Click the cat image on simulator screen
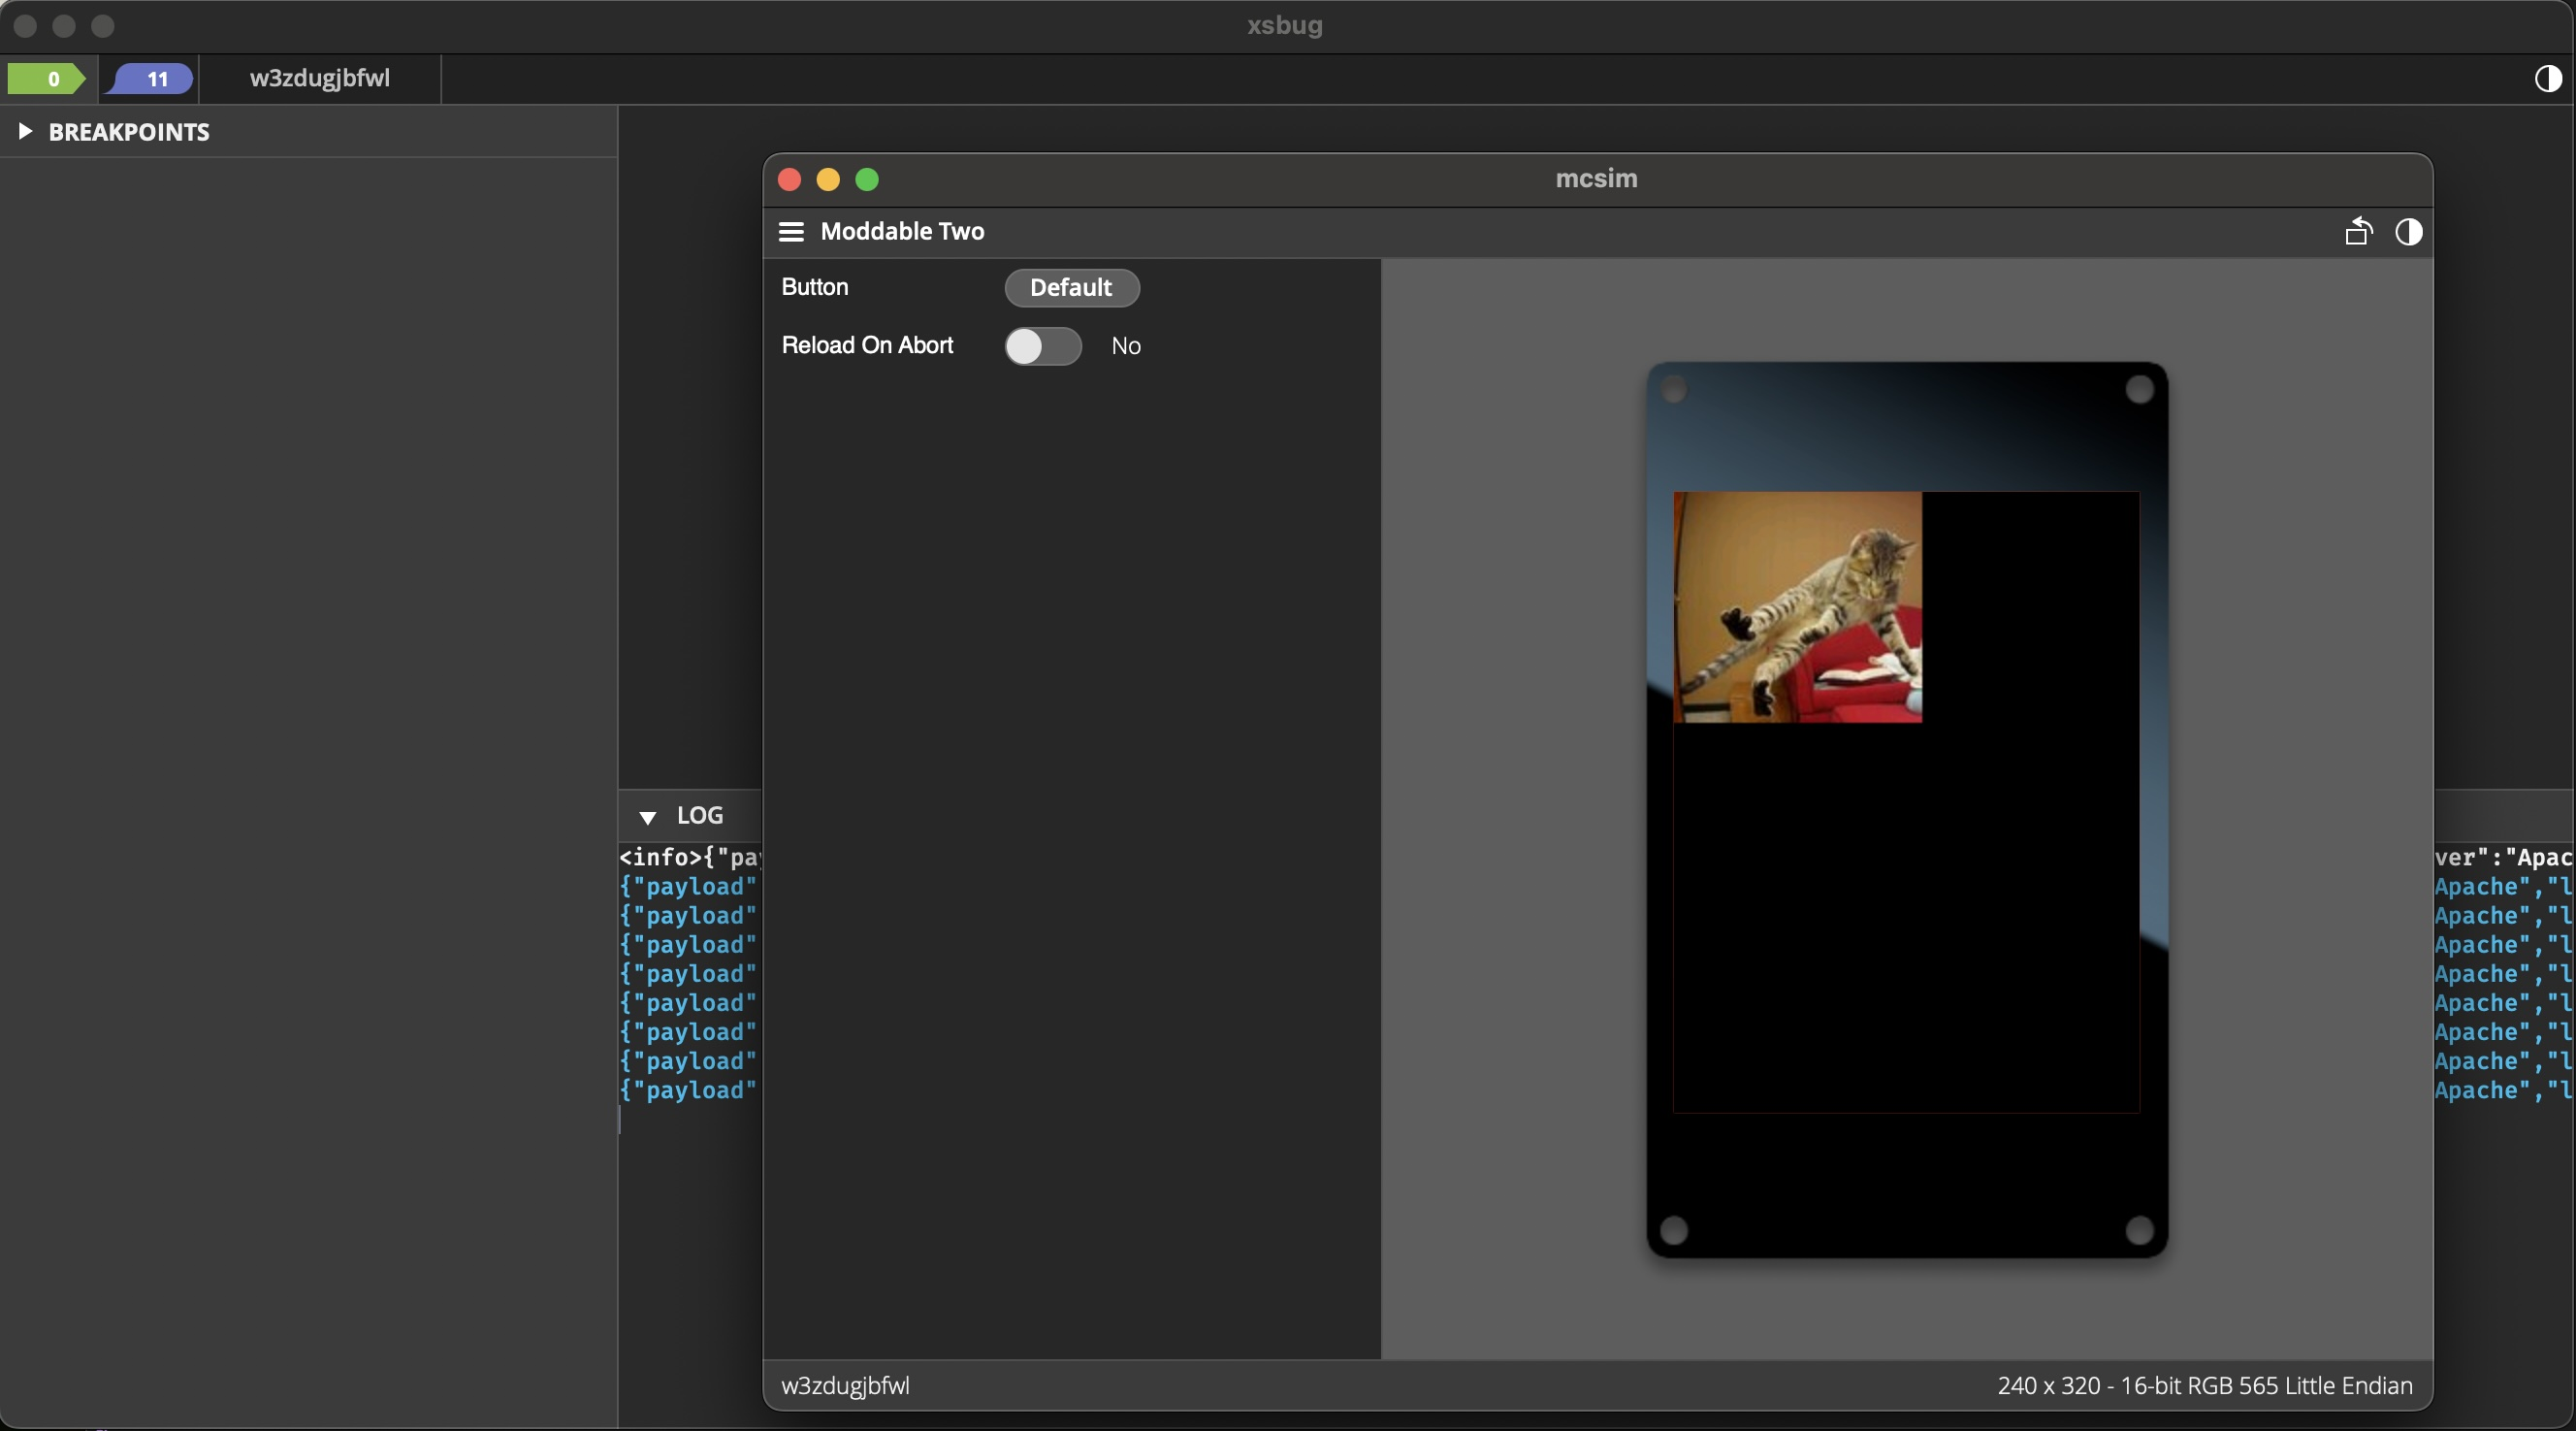Image resolution: width=2576 pixels, height=1431 pixels. pos(1797,606)
